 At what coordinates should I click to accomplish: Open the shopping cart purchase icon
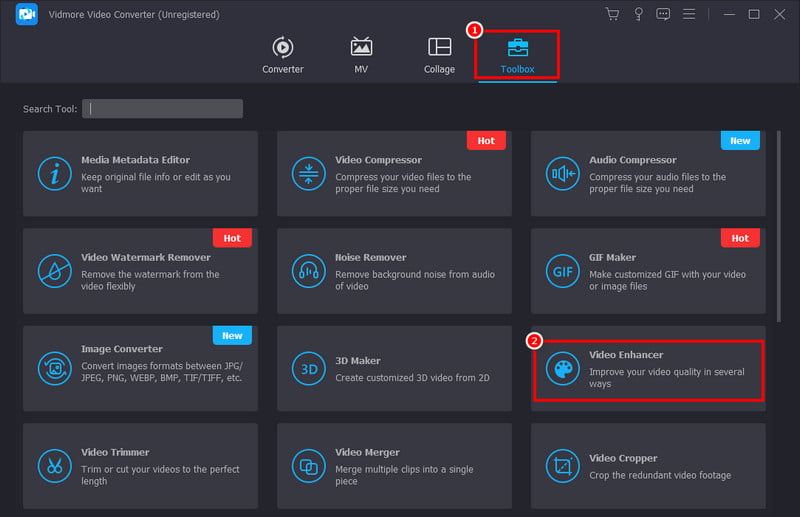click(613, 14)
